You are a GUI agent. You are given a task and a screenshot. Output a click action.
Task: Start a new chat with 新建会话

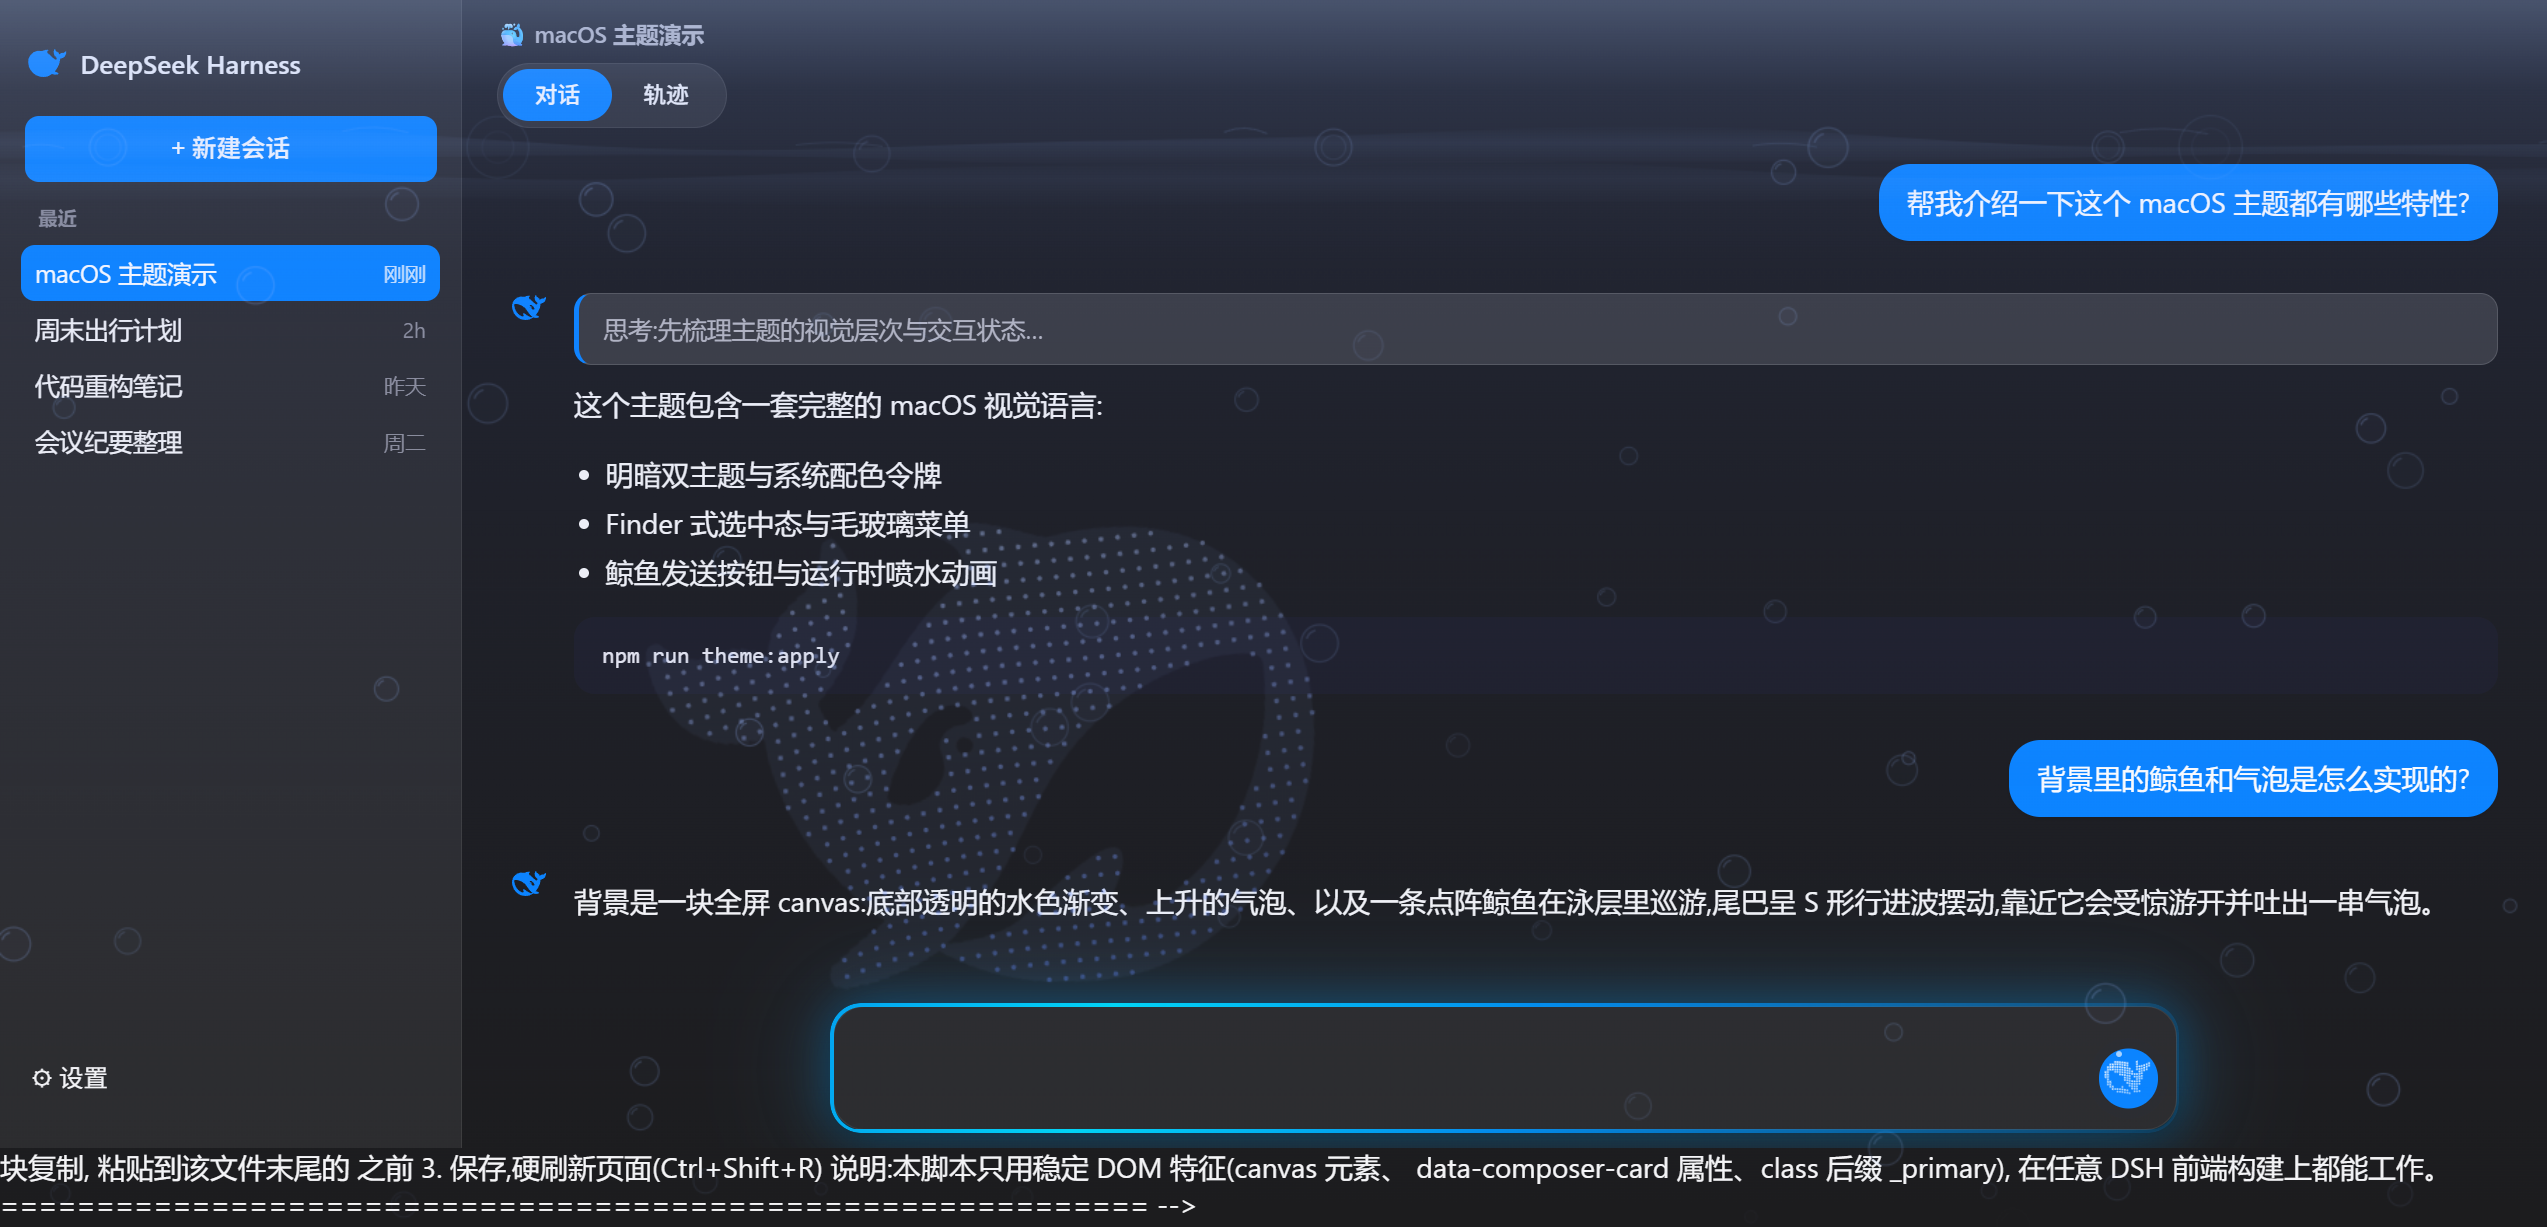231,148
